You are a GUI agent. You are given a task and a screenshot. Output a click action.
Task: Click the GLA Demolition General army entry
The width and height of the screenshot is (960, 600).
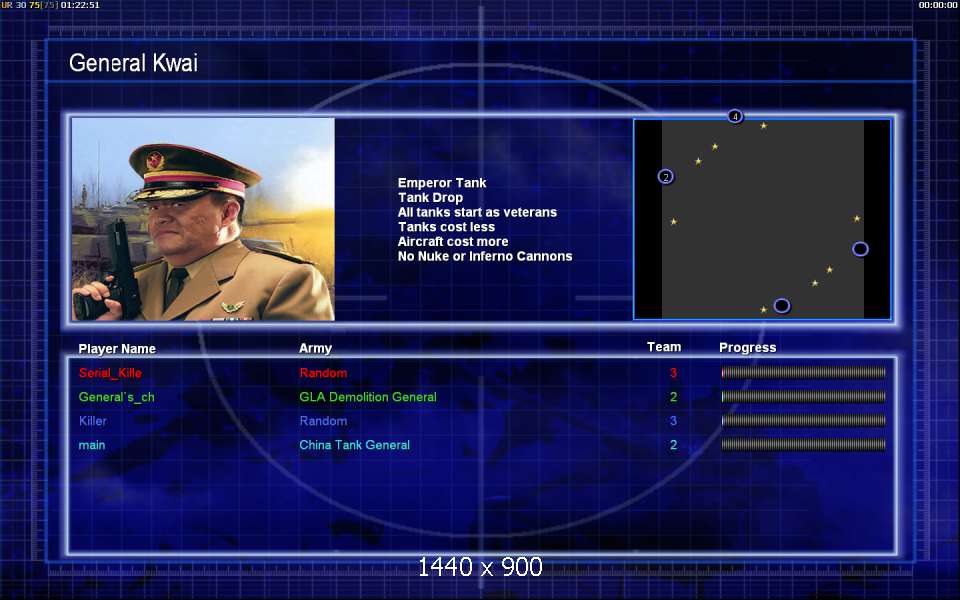tap(368, 397)
